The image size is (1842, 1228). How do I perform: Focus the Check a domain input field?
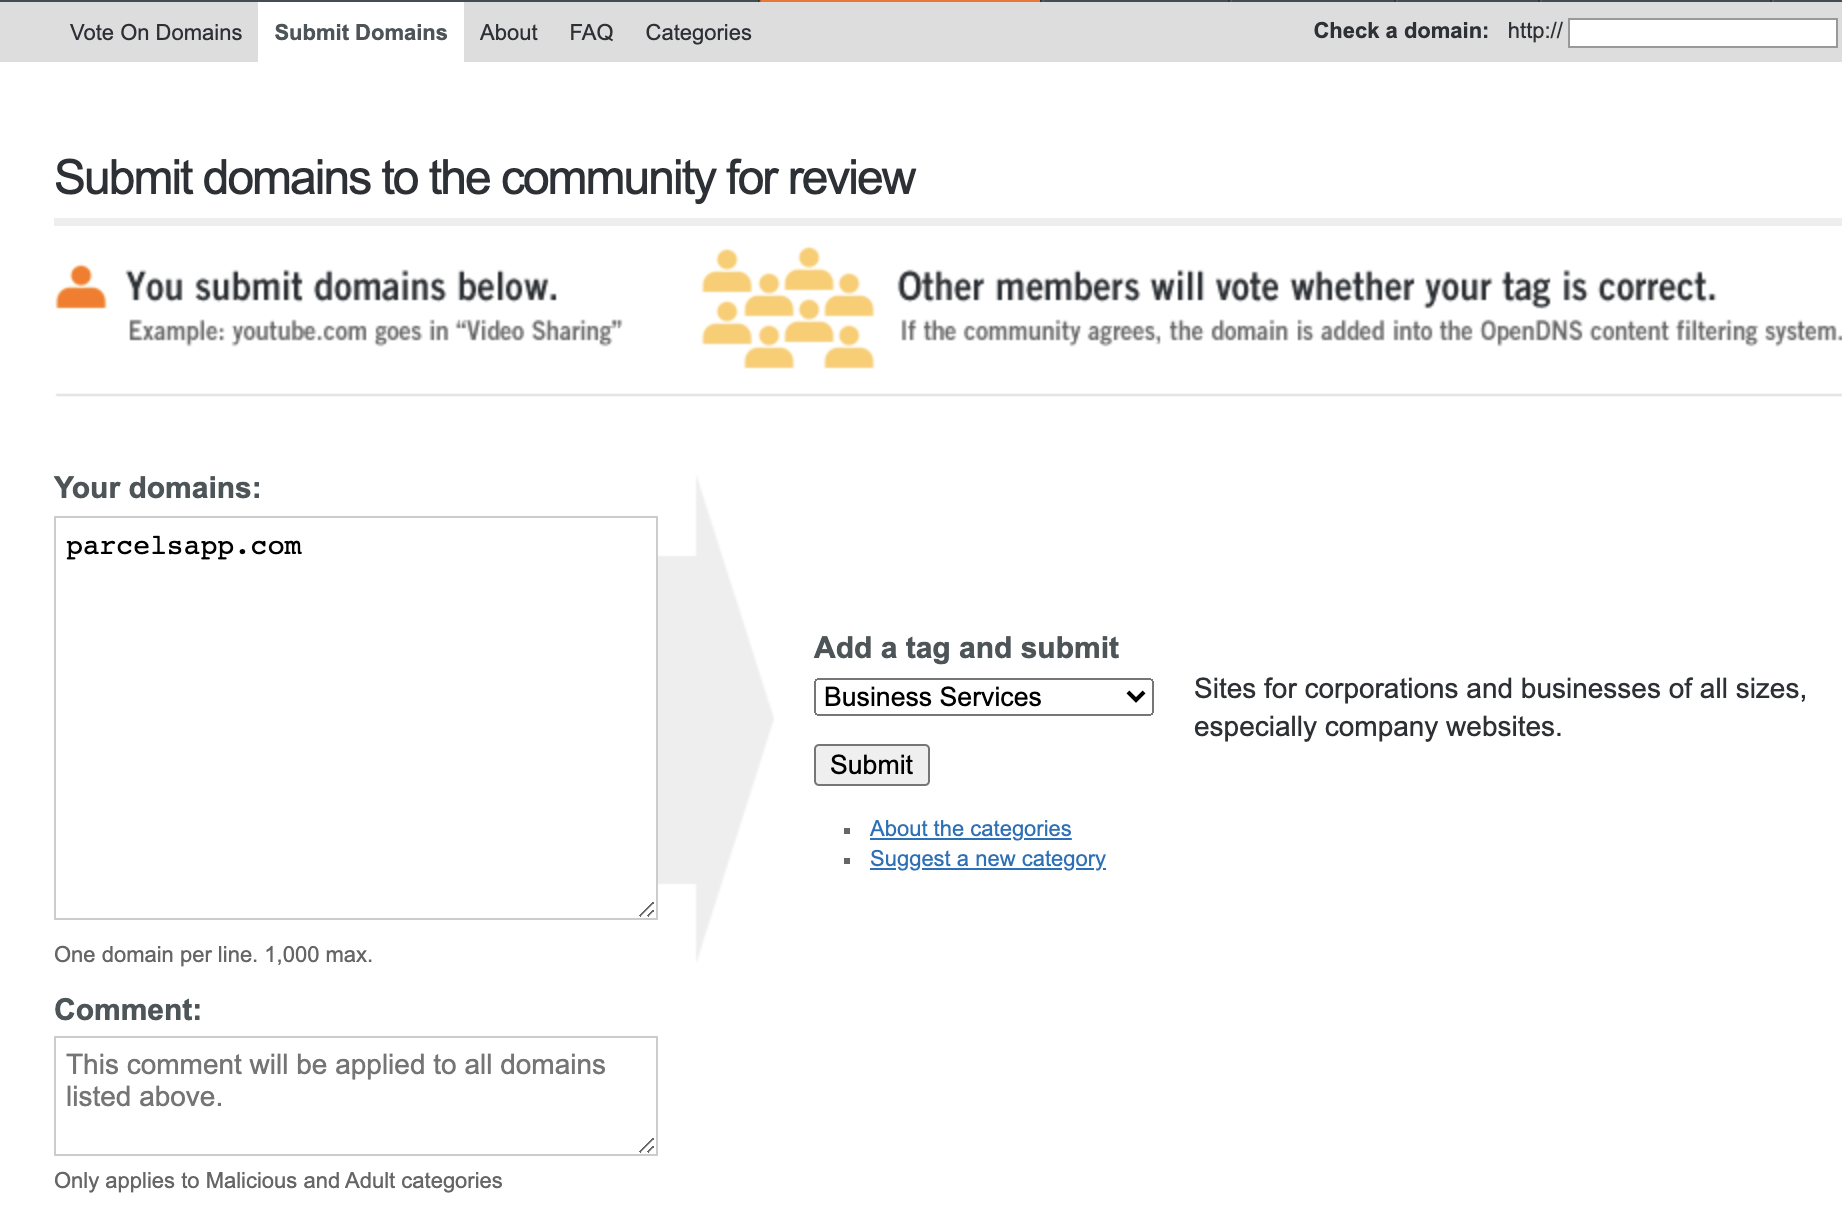click(1702, 33)
